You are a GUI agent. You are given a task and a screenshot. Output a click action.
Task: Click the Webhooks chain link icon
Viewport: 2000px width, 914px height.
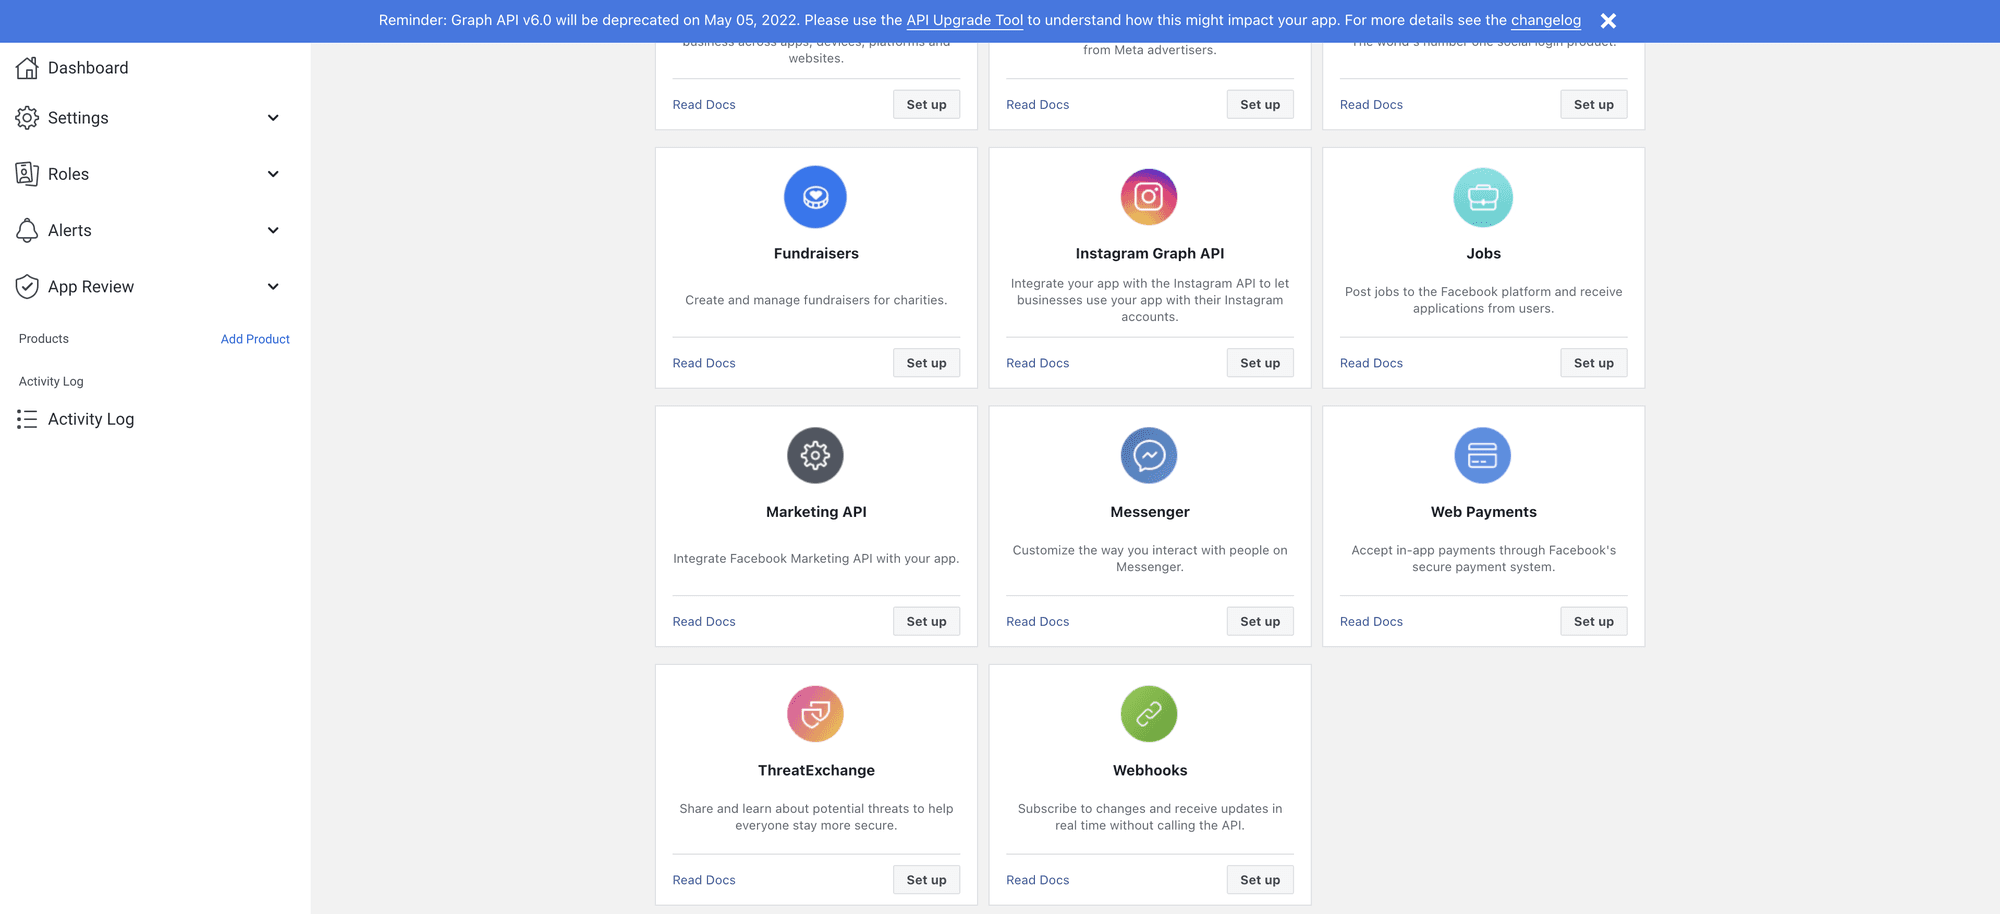click(x=1149, y=714)
